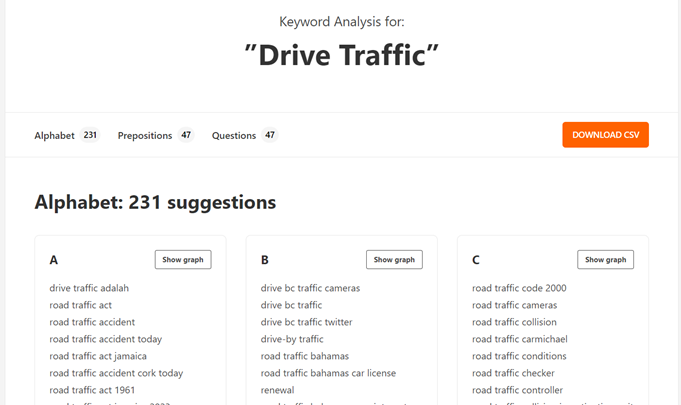Show graph for letter A card
681x405 pixels.
pyautogui.click(x=183, y=260)
